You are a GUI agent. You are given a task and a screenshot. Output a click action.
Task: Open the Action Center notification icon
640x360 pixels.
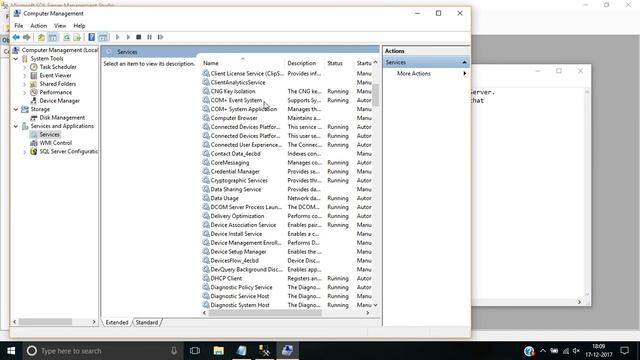pyautogui.click(x=624, y=351)
